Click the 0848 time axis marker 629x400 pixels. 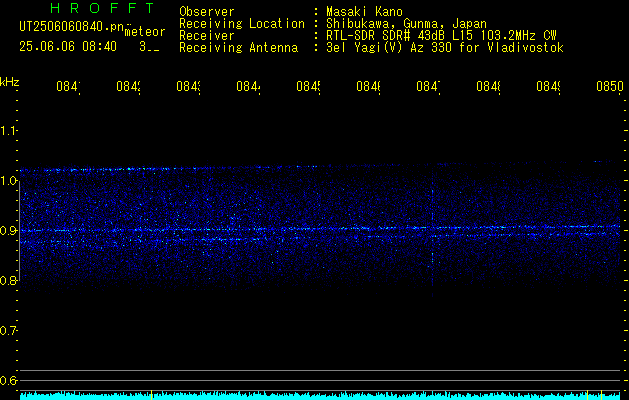click(488, 87)
